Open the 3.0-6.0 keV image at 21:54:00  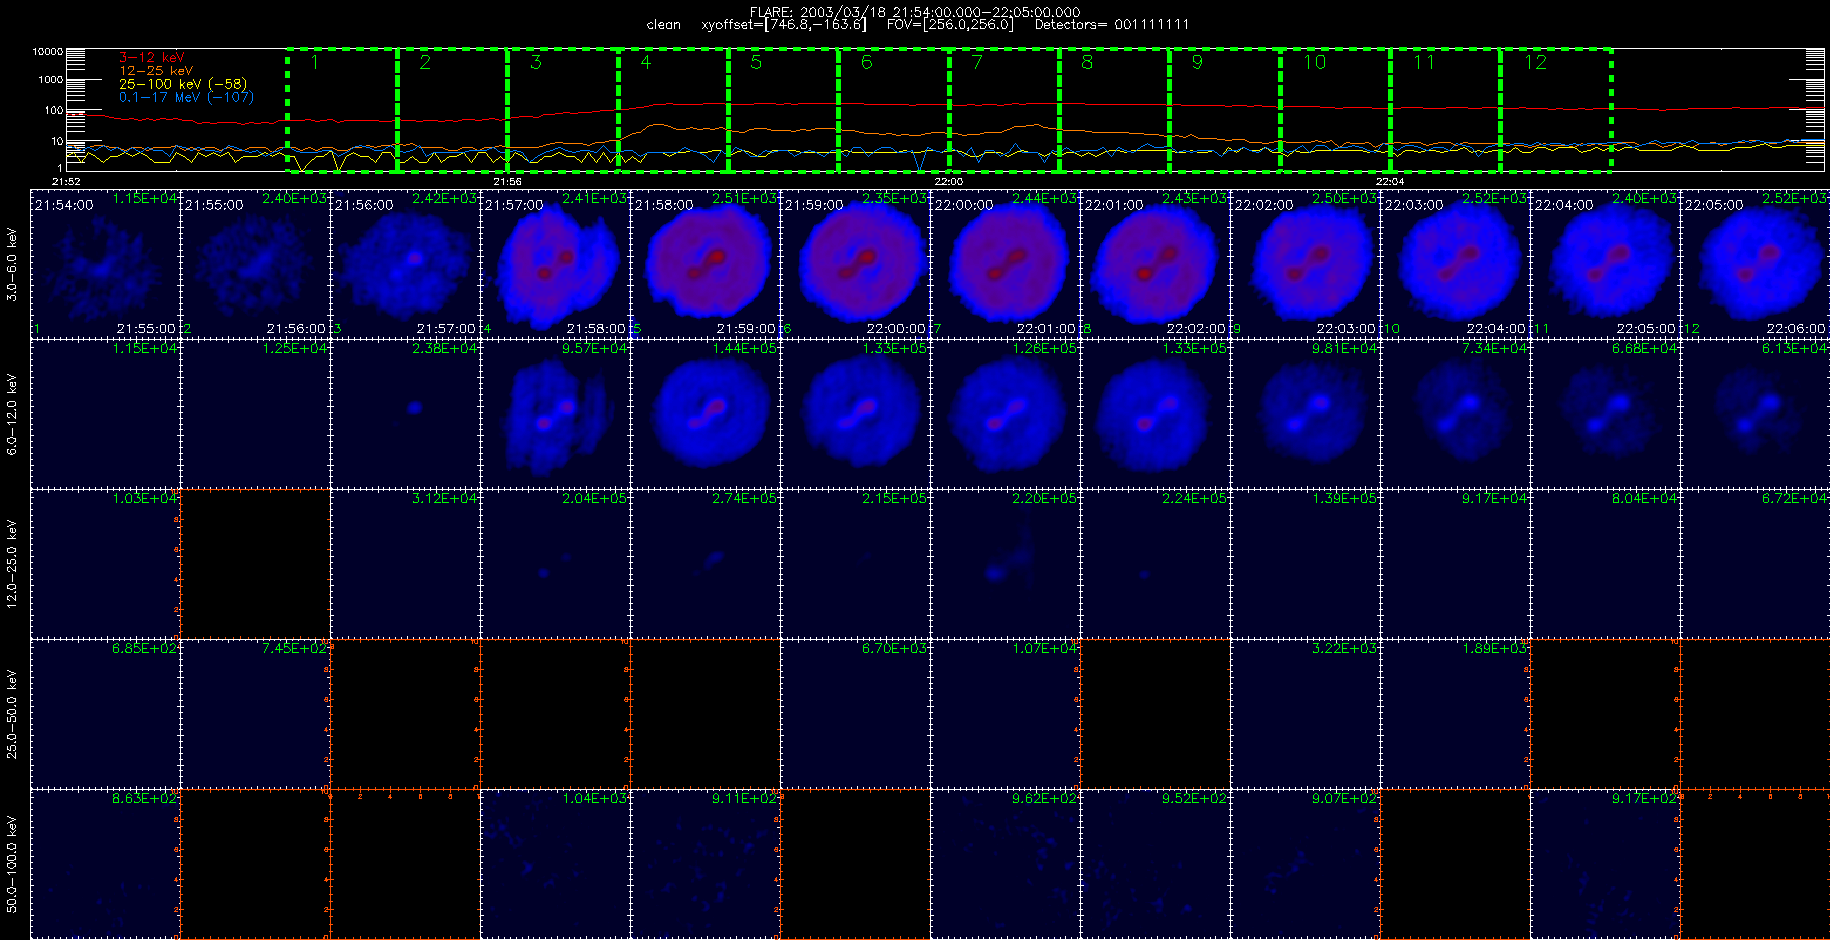point(105,263)
